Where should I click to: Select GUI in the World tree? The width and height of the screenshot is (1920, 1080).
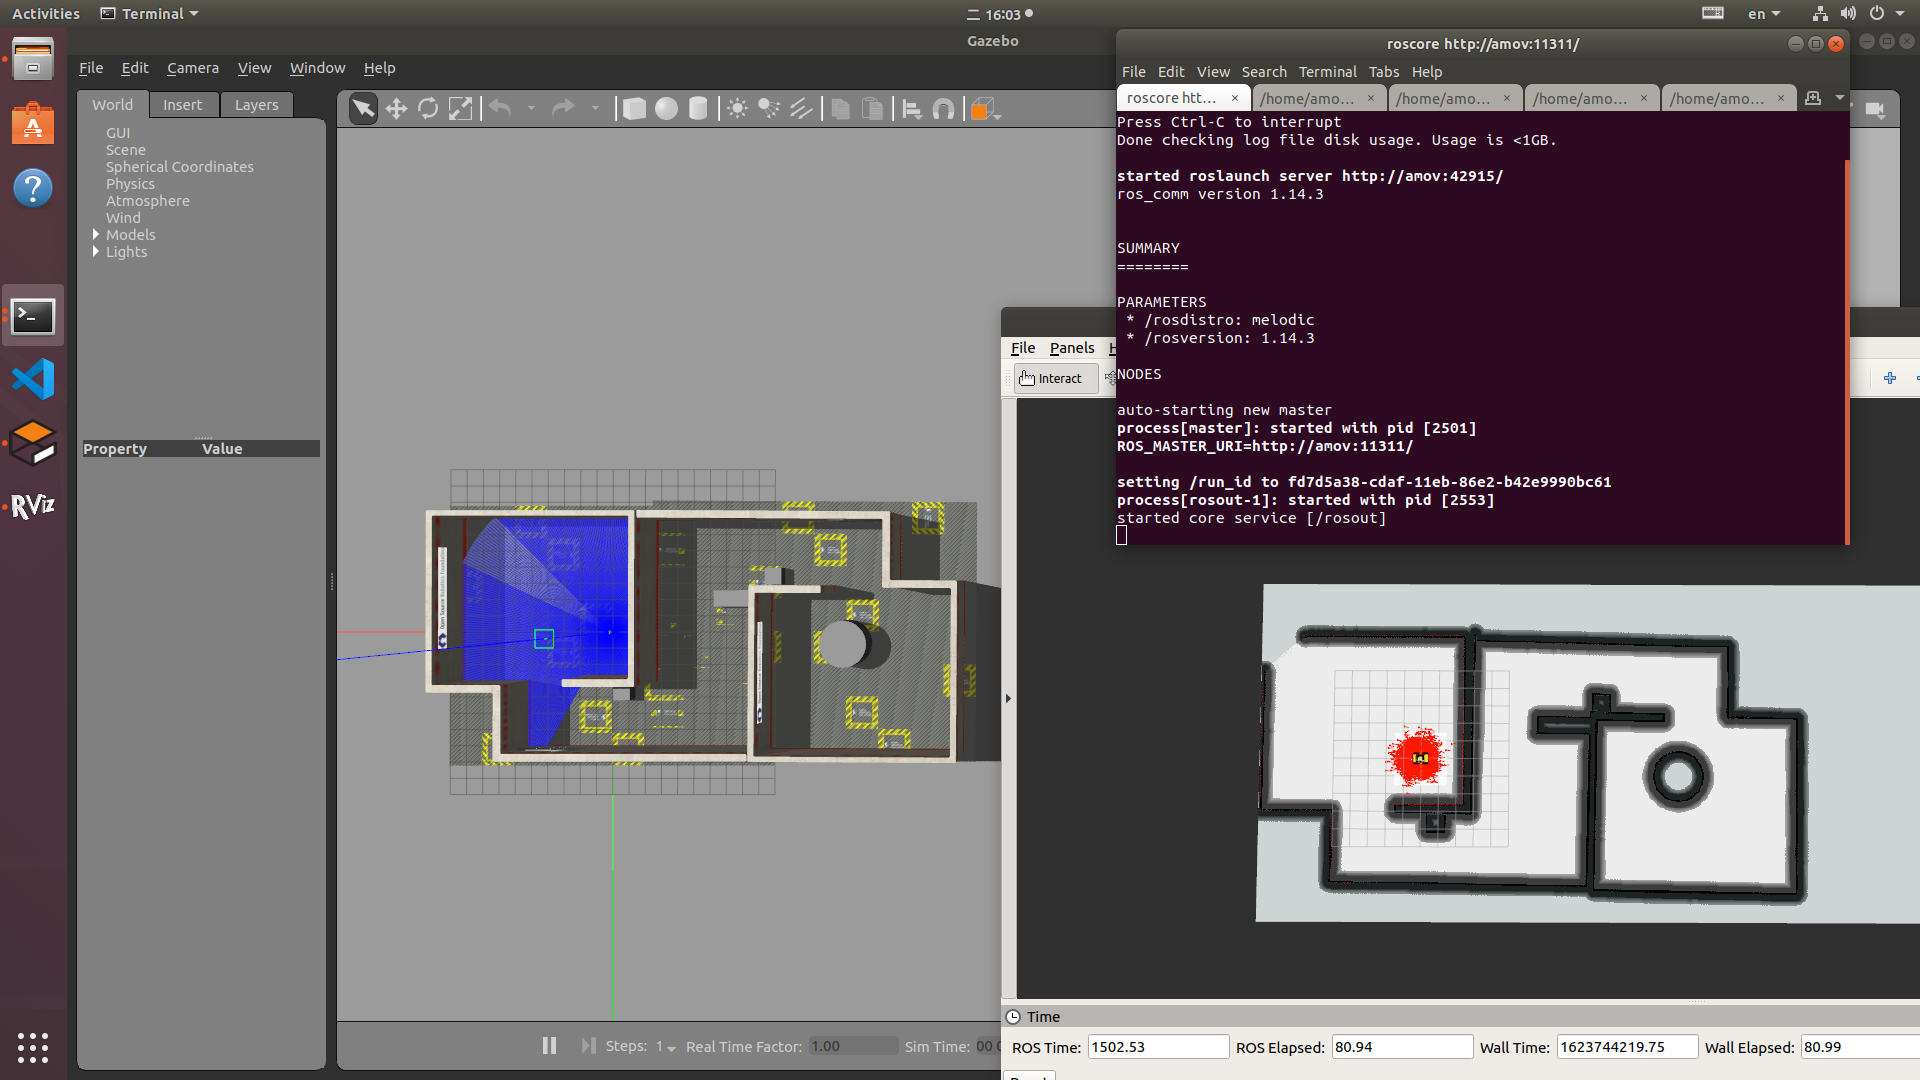pyautogui.click(x=118, y=133)
